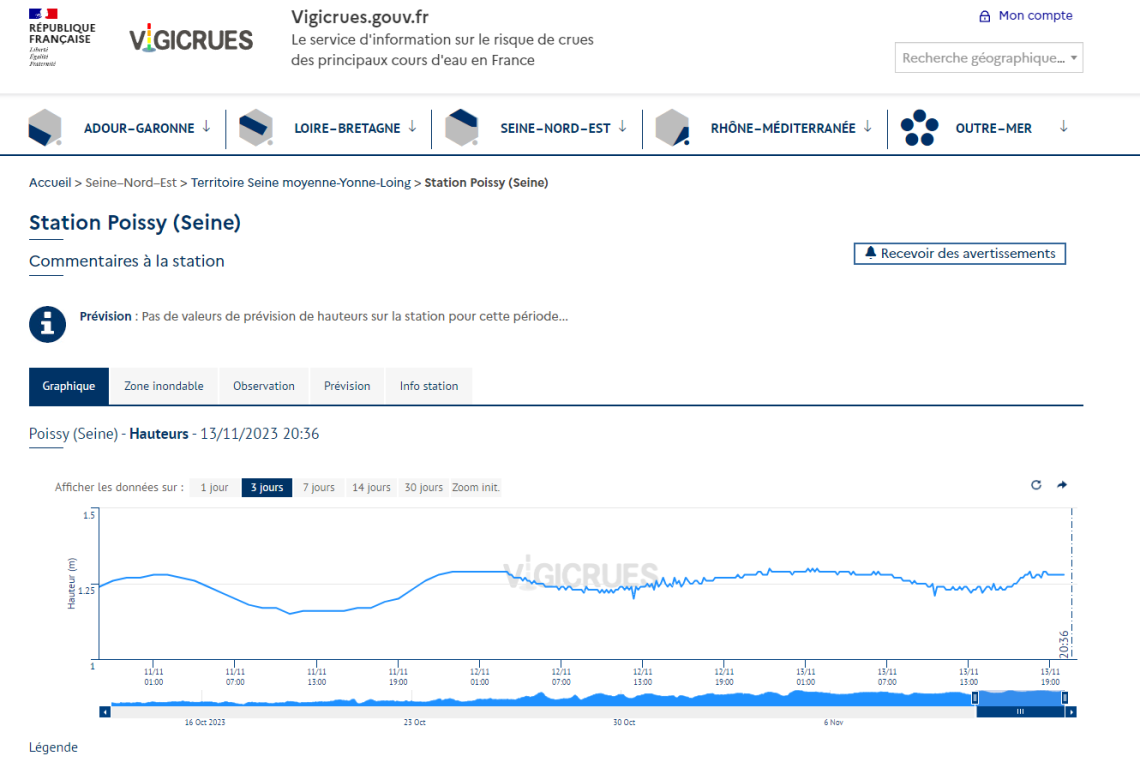
Task: Switch to the Observation tab
Action: [x=264, y=386]
